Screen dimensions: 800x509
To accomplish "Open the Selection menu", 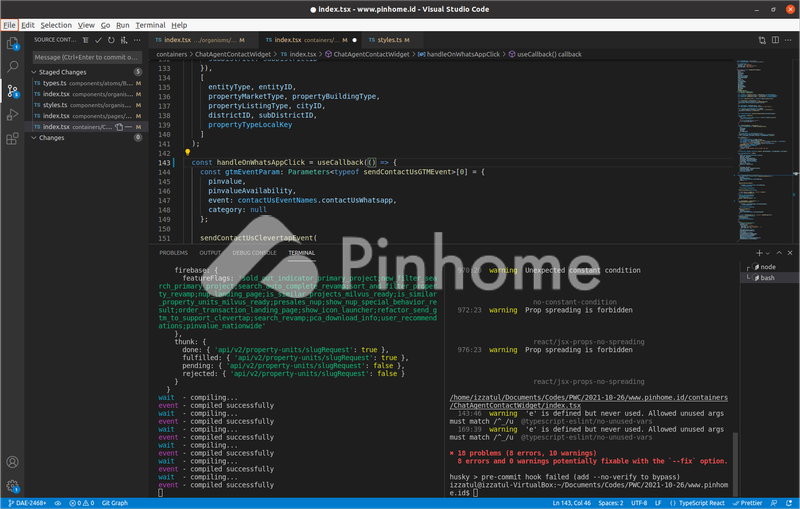I will point(56,25).
